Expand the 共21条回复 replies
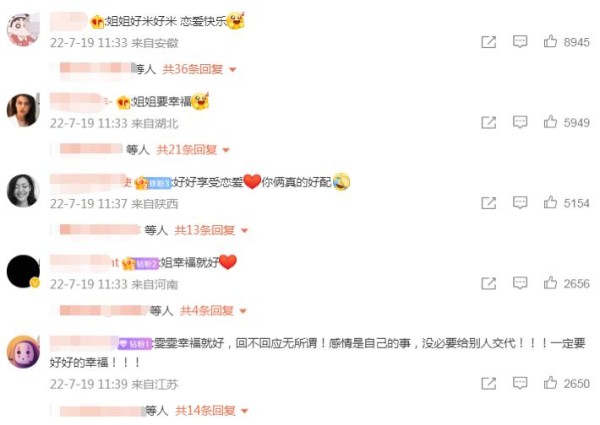 point(193,150)
